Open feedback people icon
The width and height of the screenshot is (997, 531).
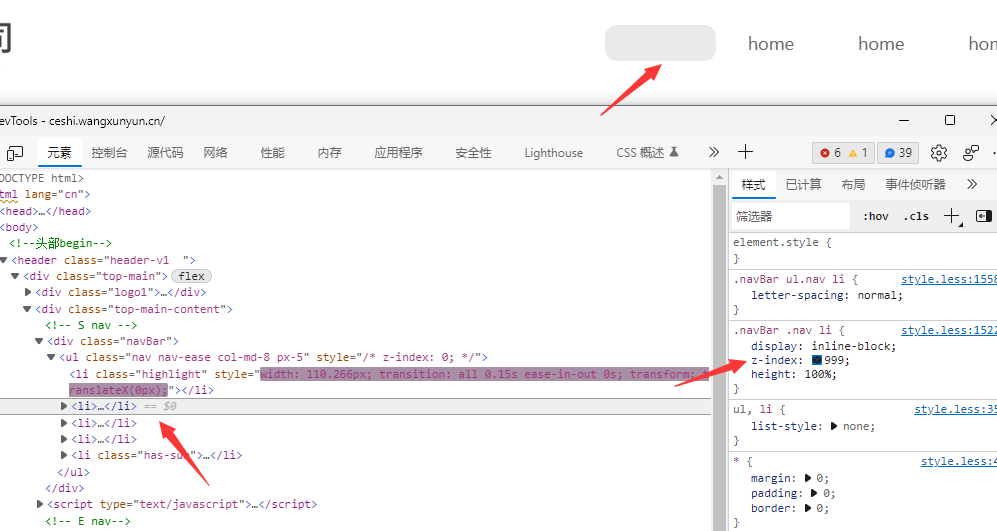pyautogui.click(x=971, y=153)
